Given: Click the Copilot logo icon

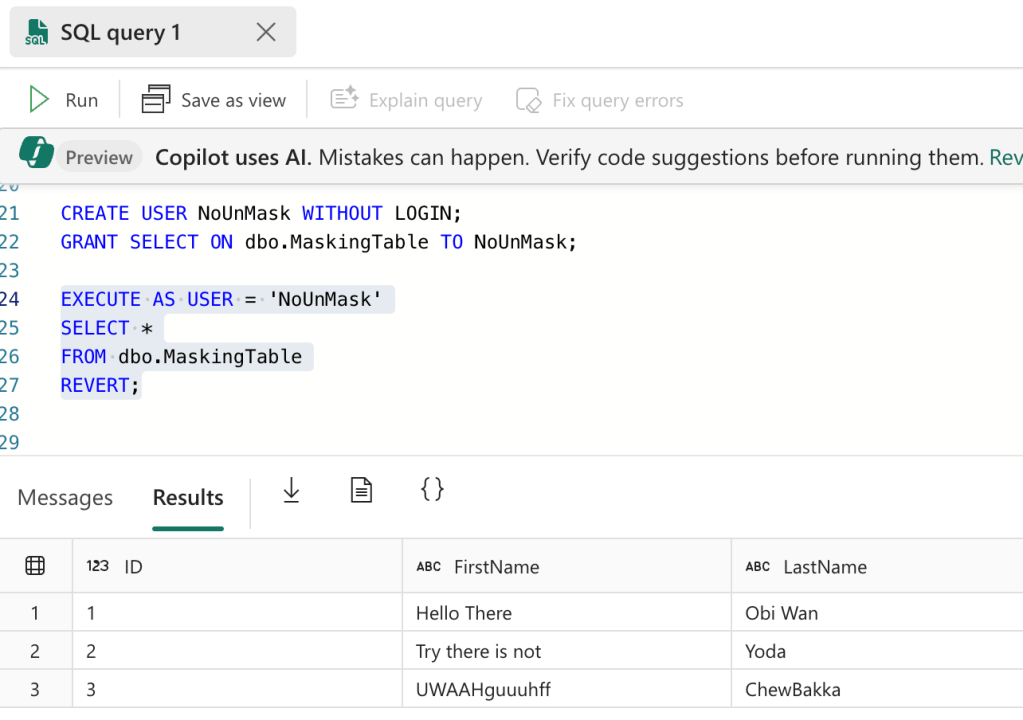Looking at the screenshot, I should click(x=36, y=156).
